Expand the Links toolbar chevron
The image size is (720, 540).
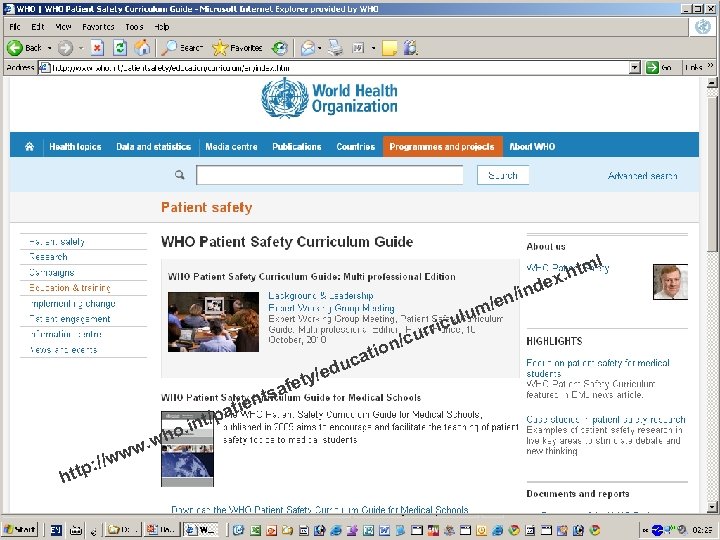point(710,66)
